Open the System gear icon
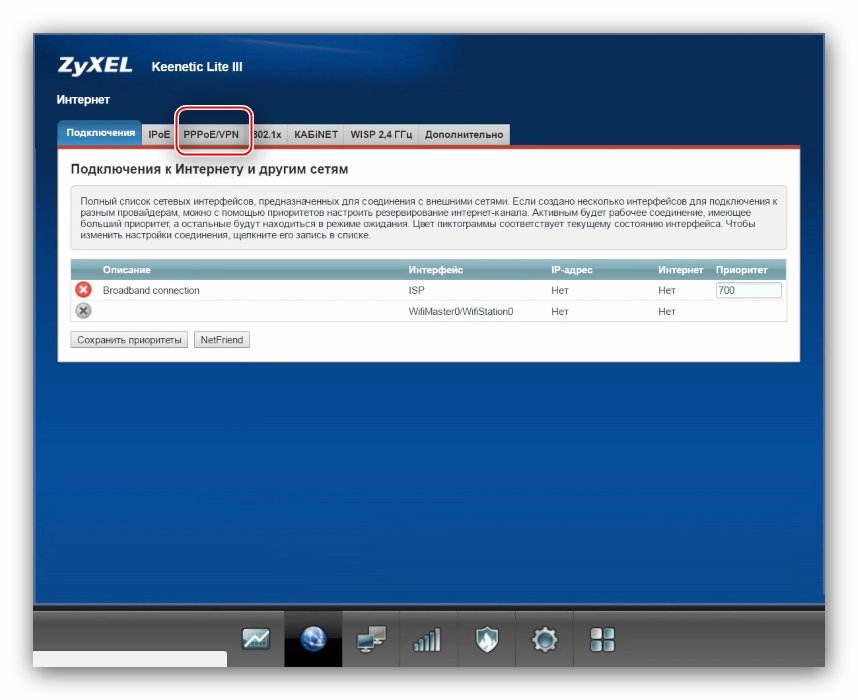 (x=544, y=639)
